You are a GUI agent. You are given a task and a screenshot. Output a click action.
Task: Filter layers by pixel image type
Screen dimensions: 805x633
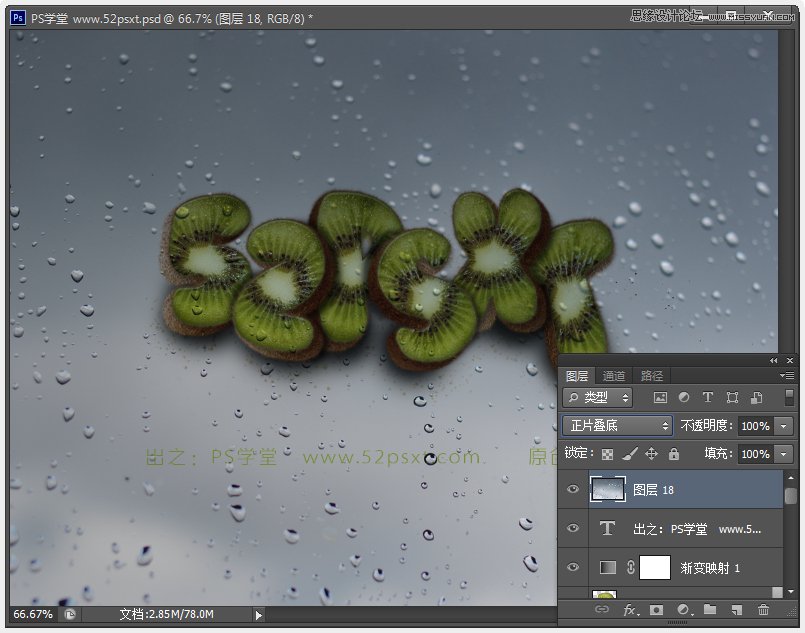(x=660, y=398)
